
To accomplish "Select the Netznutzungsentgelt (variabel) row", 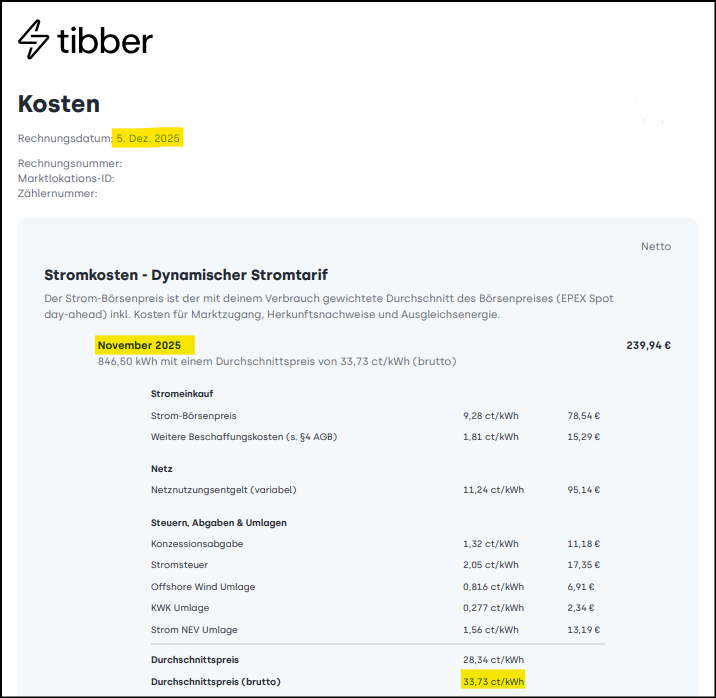I will [224, 490].
